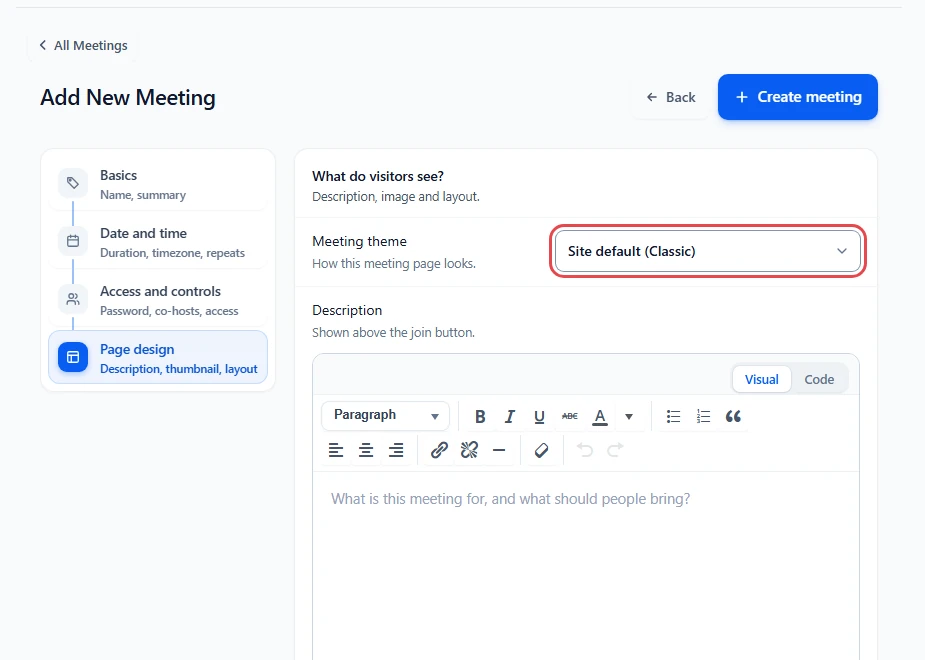Align text right

(x=396, y=451)
